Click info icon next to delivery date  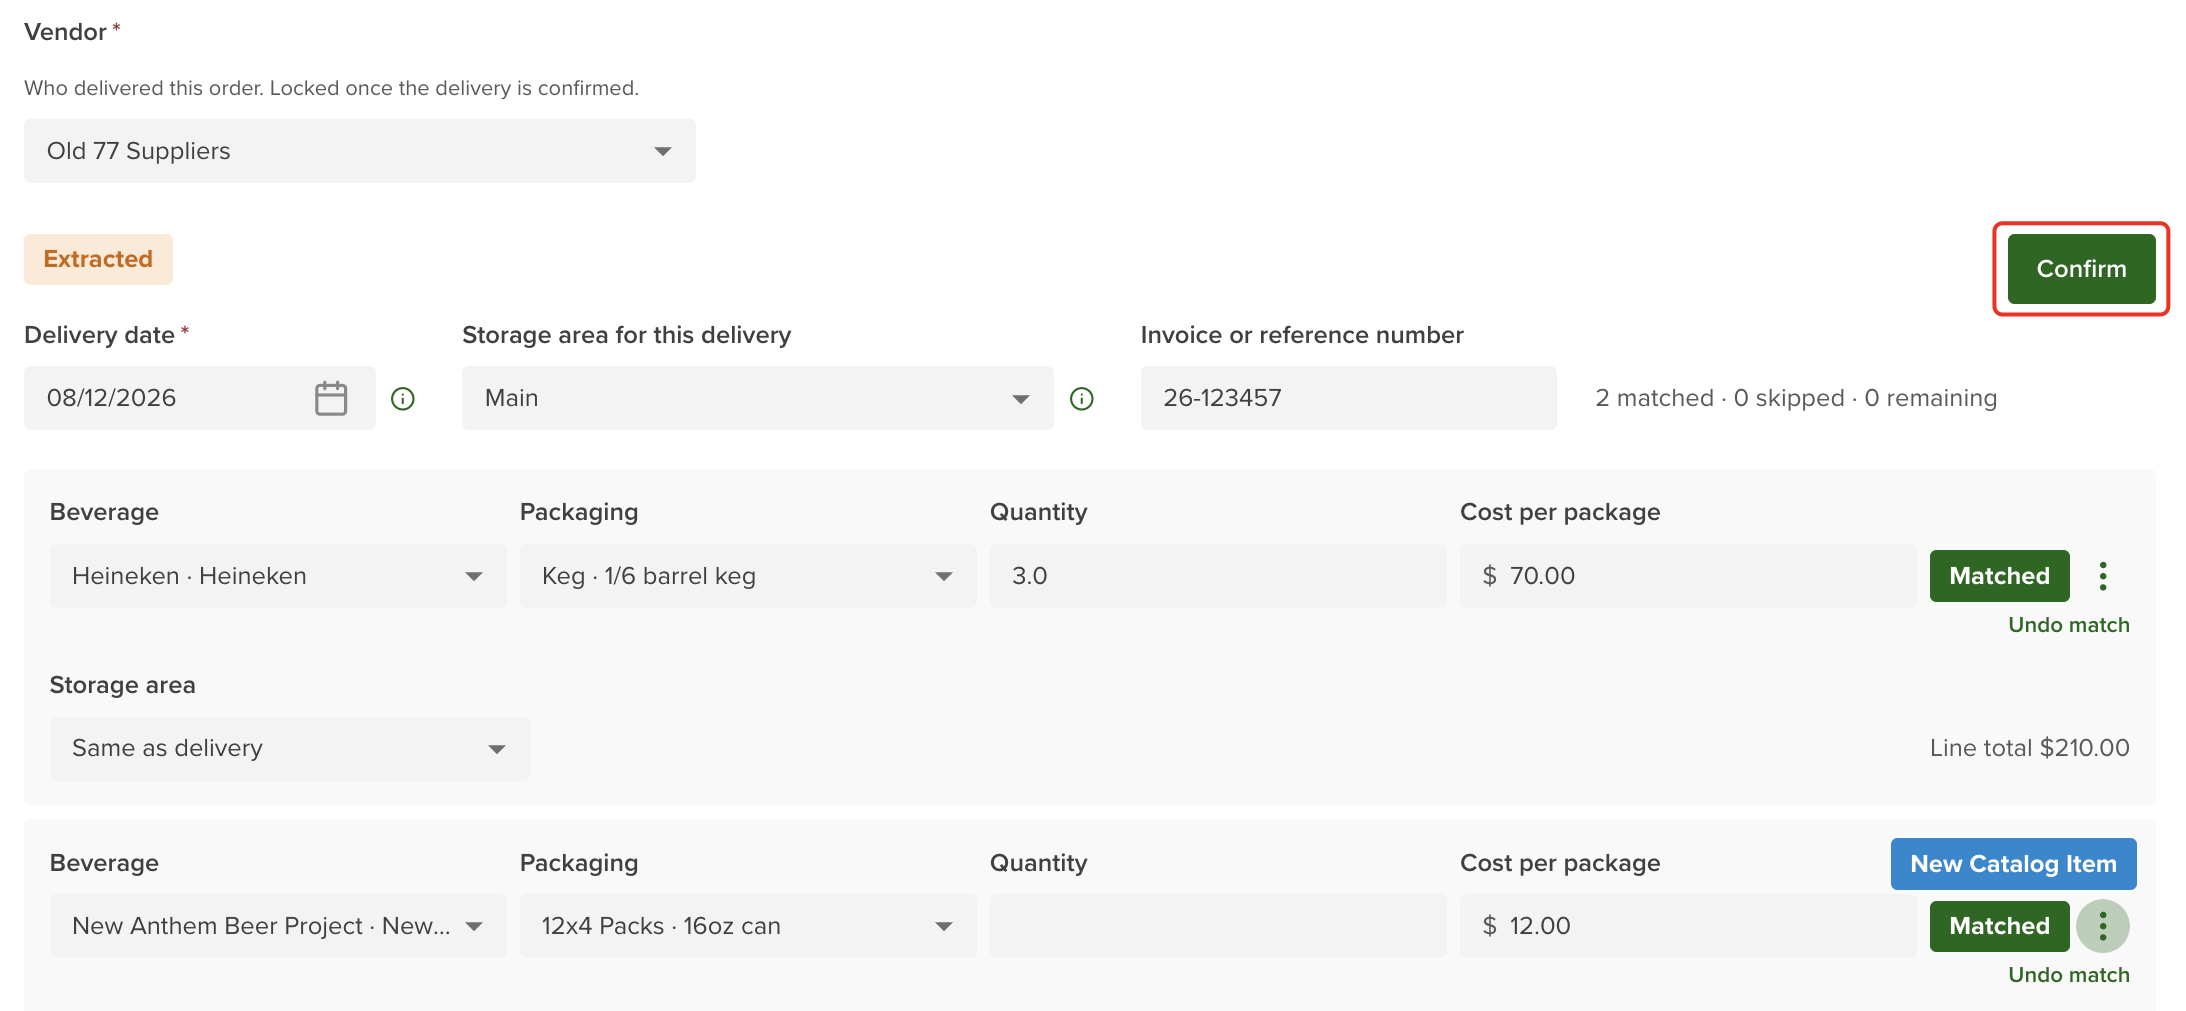coord(403,399)
